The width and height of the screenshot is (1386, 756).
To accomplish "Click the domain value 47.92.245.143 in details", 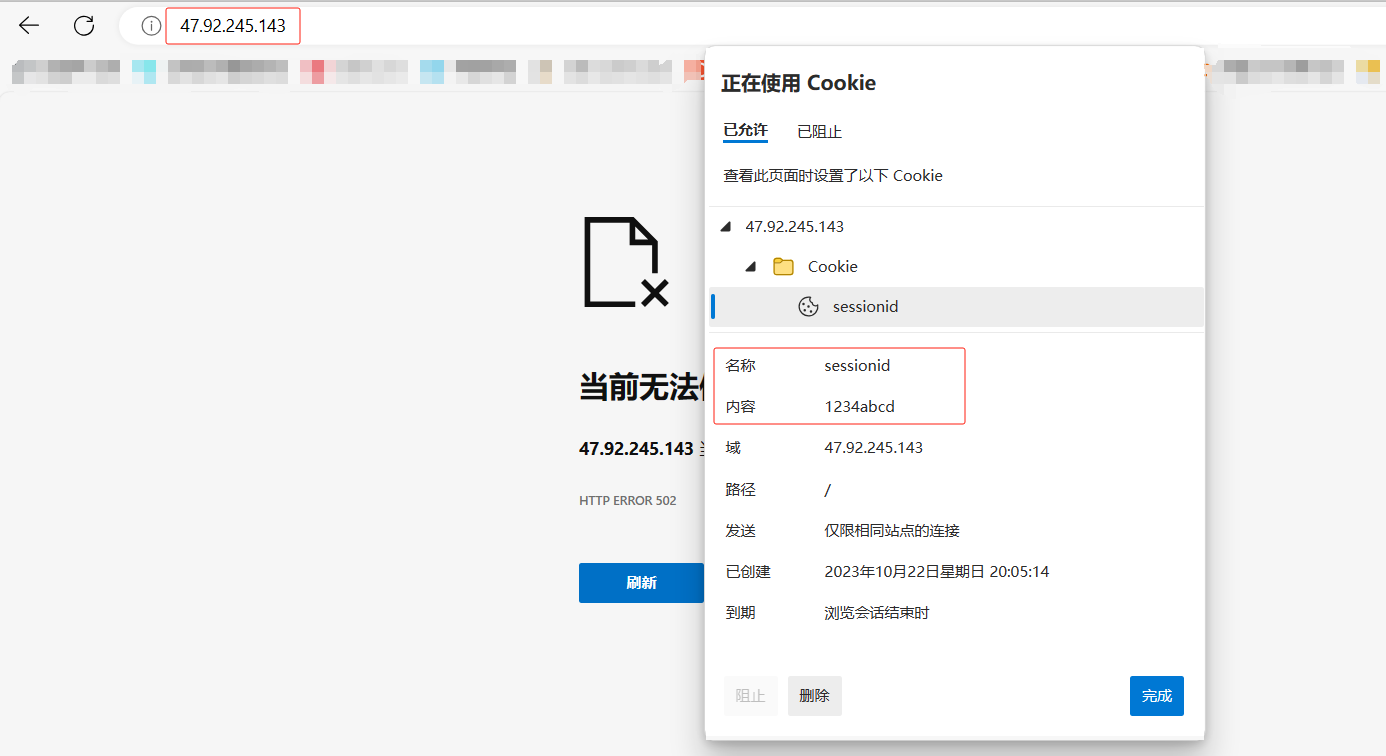I will (x=874, y=447).
